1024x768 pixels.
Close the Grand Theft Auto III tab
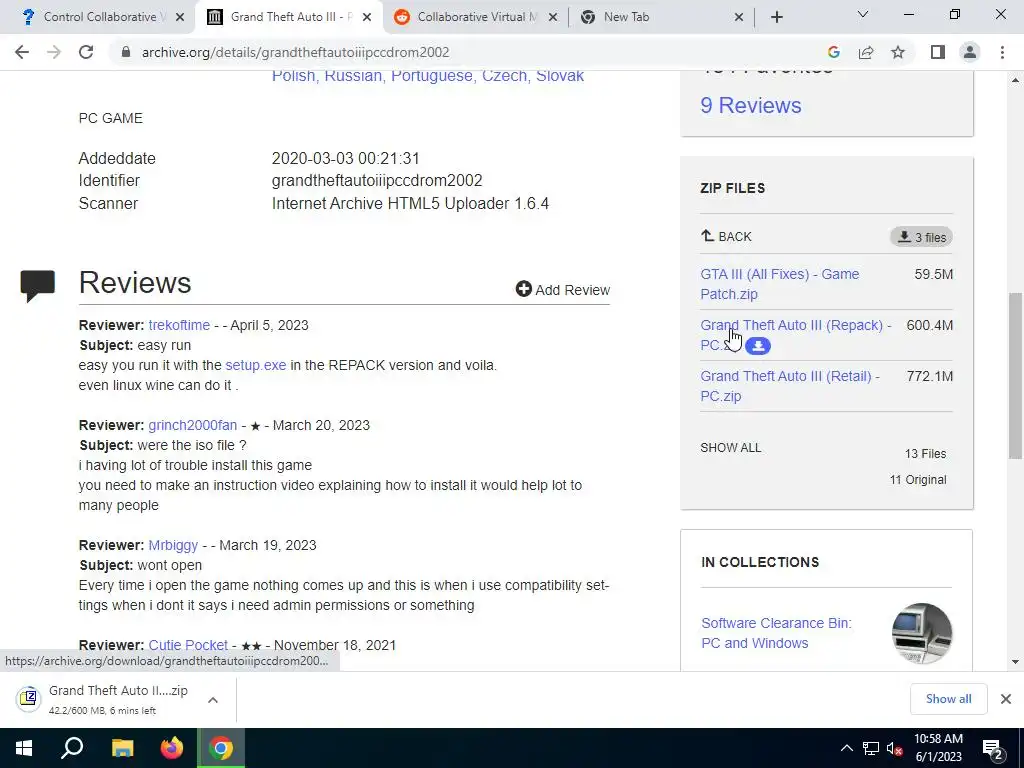coord(367,17)
